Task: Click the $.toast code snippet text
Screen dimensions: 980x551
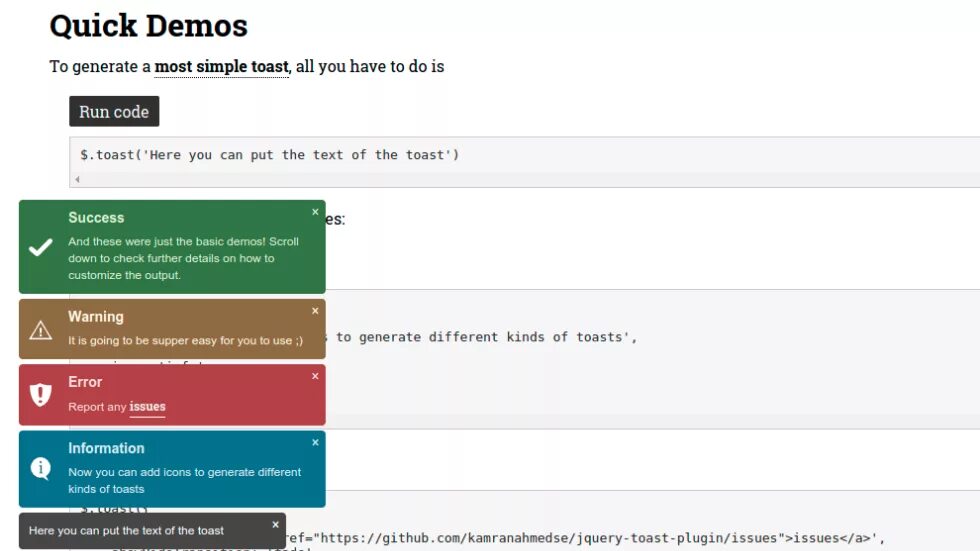Action: (269, 155)
